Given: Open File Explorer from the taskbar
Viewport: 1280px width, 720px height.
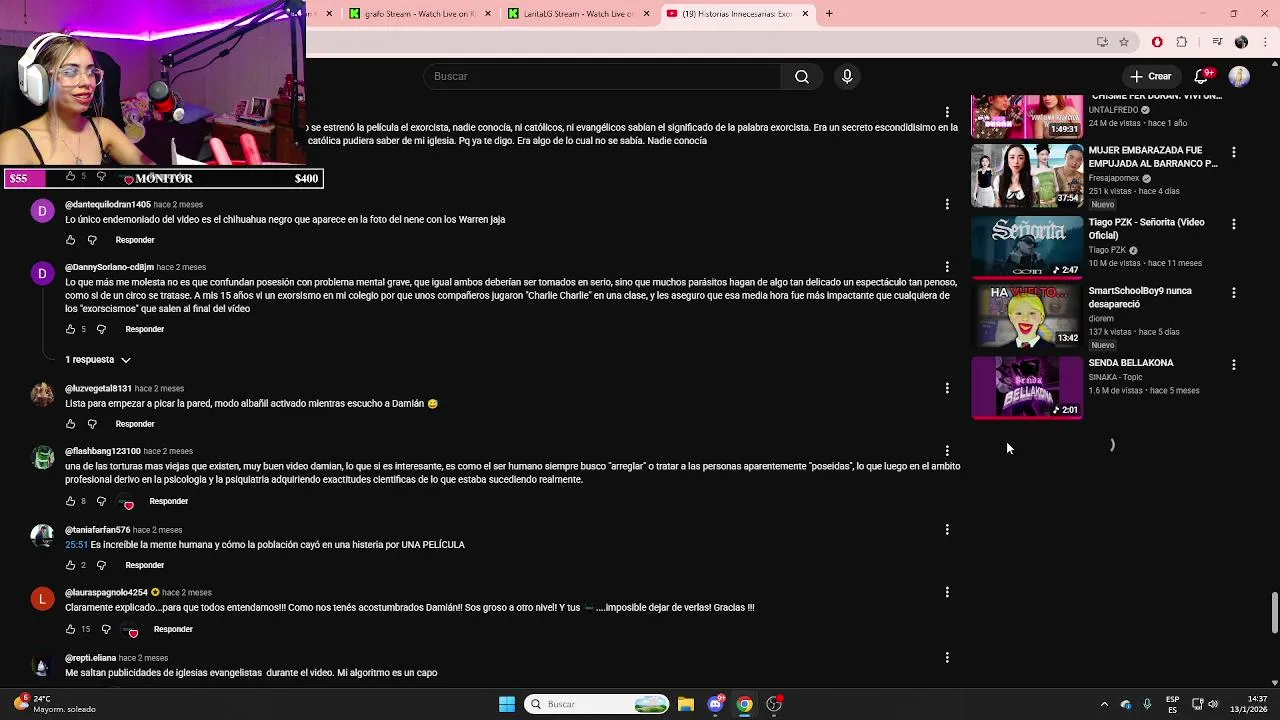Looking at the screenshot, I should coord(686,704).
